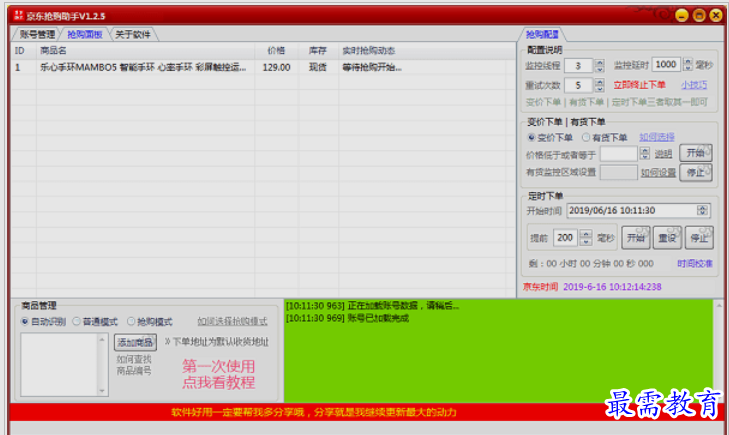Focus the product ID text area
729x435 pixels.
coord(60,365)
